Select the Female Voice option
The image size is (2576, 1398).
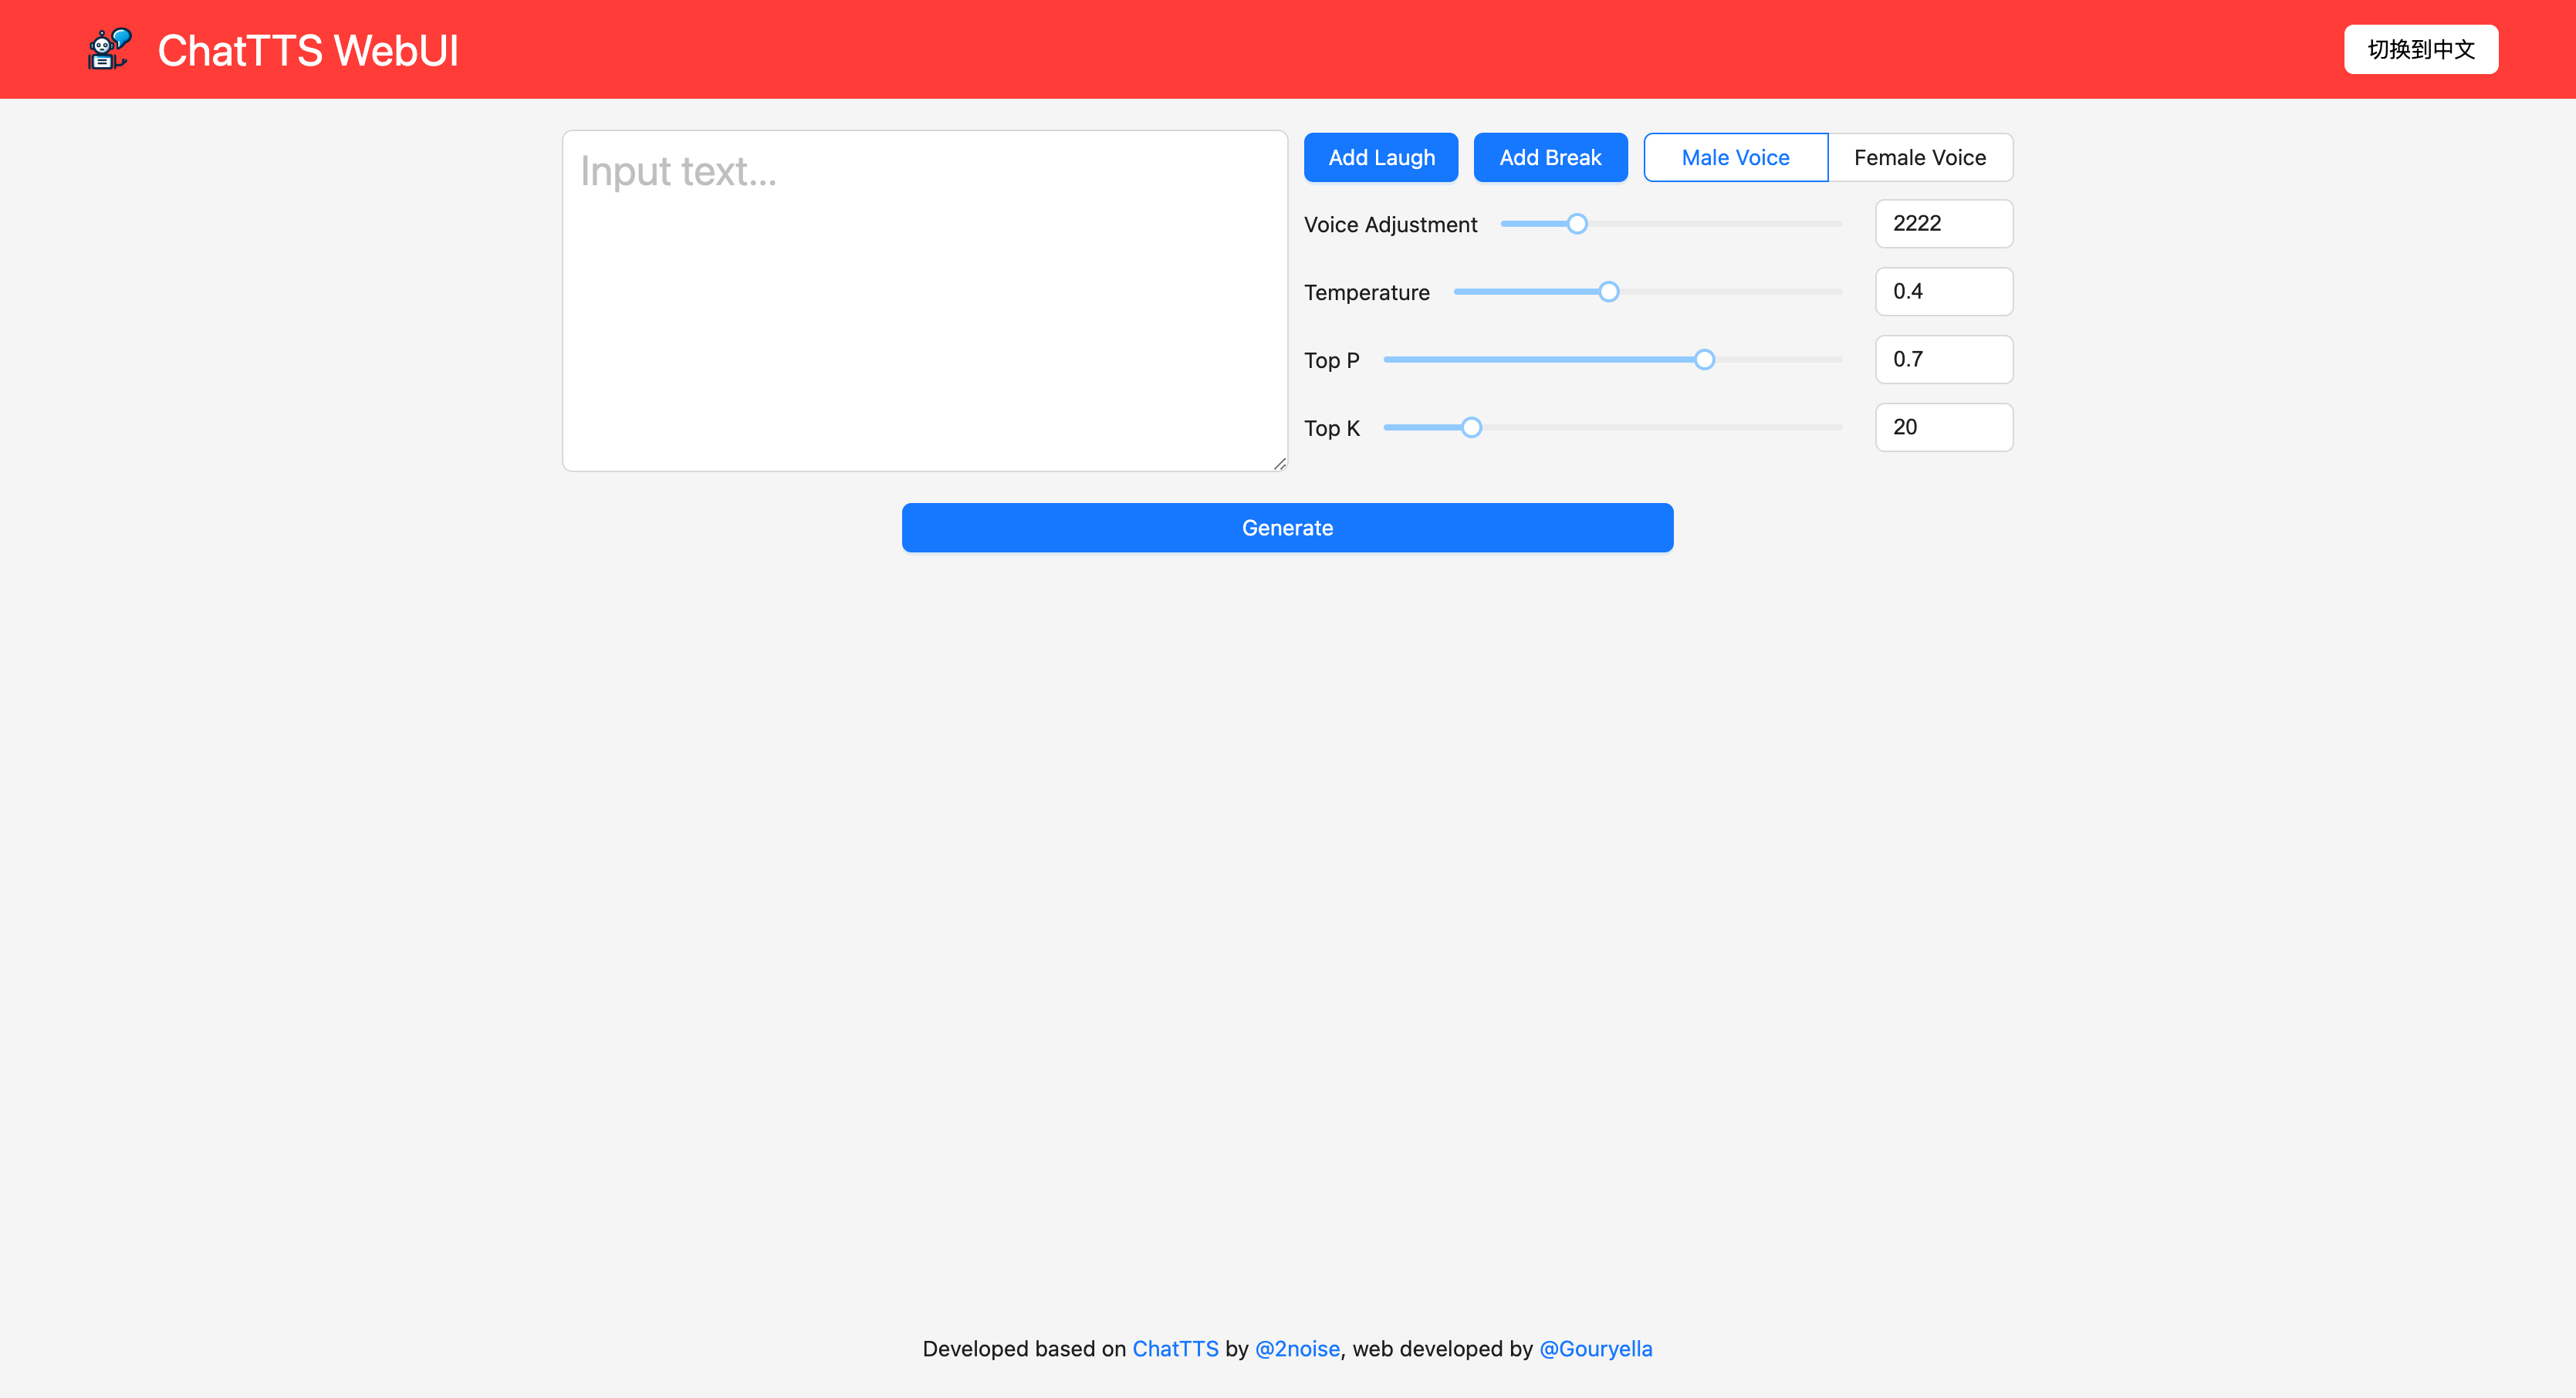coord(1919,157)
